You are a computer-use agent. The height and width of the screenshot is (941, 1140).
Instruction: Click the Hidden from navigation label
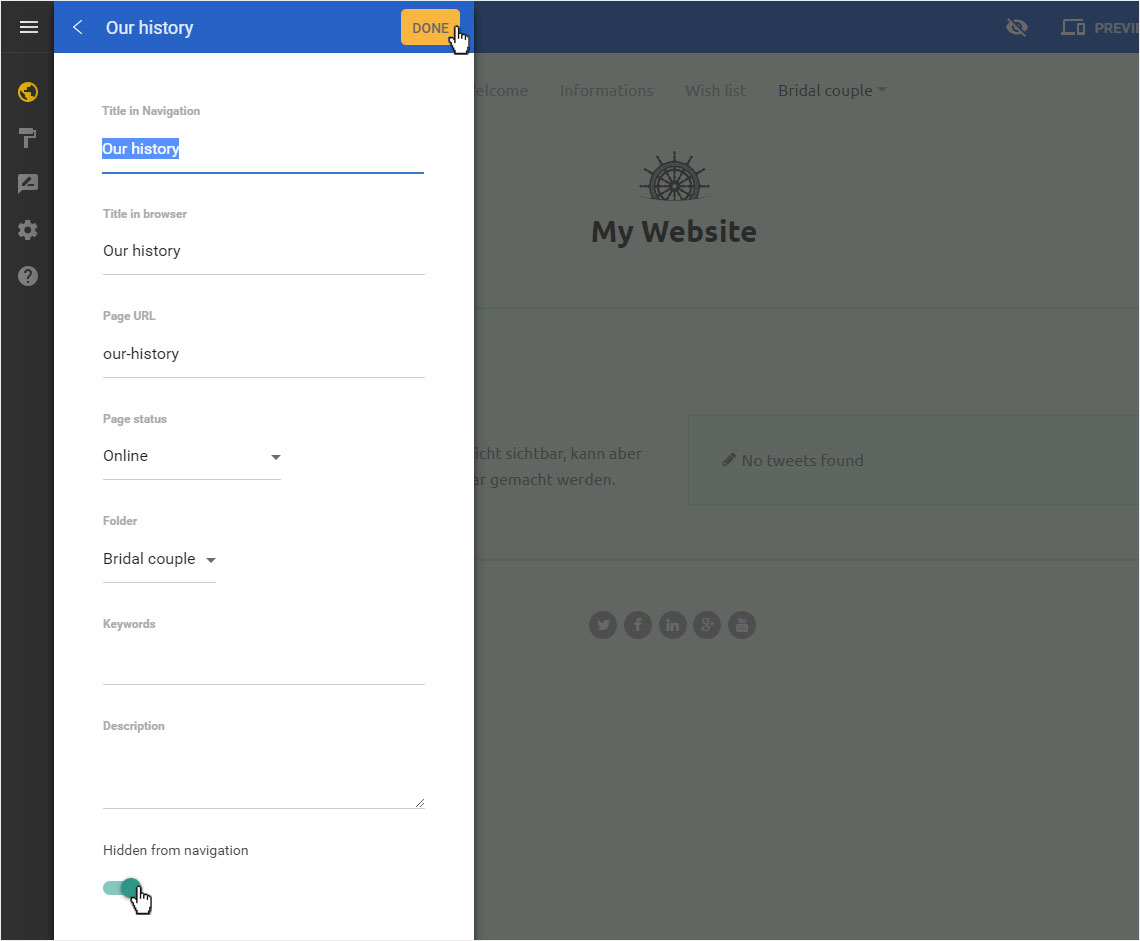[x=175, y=850]
